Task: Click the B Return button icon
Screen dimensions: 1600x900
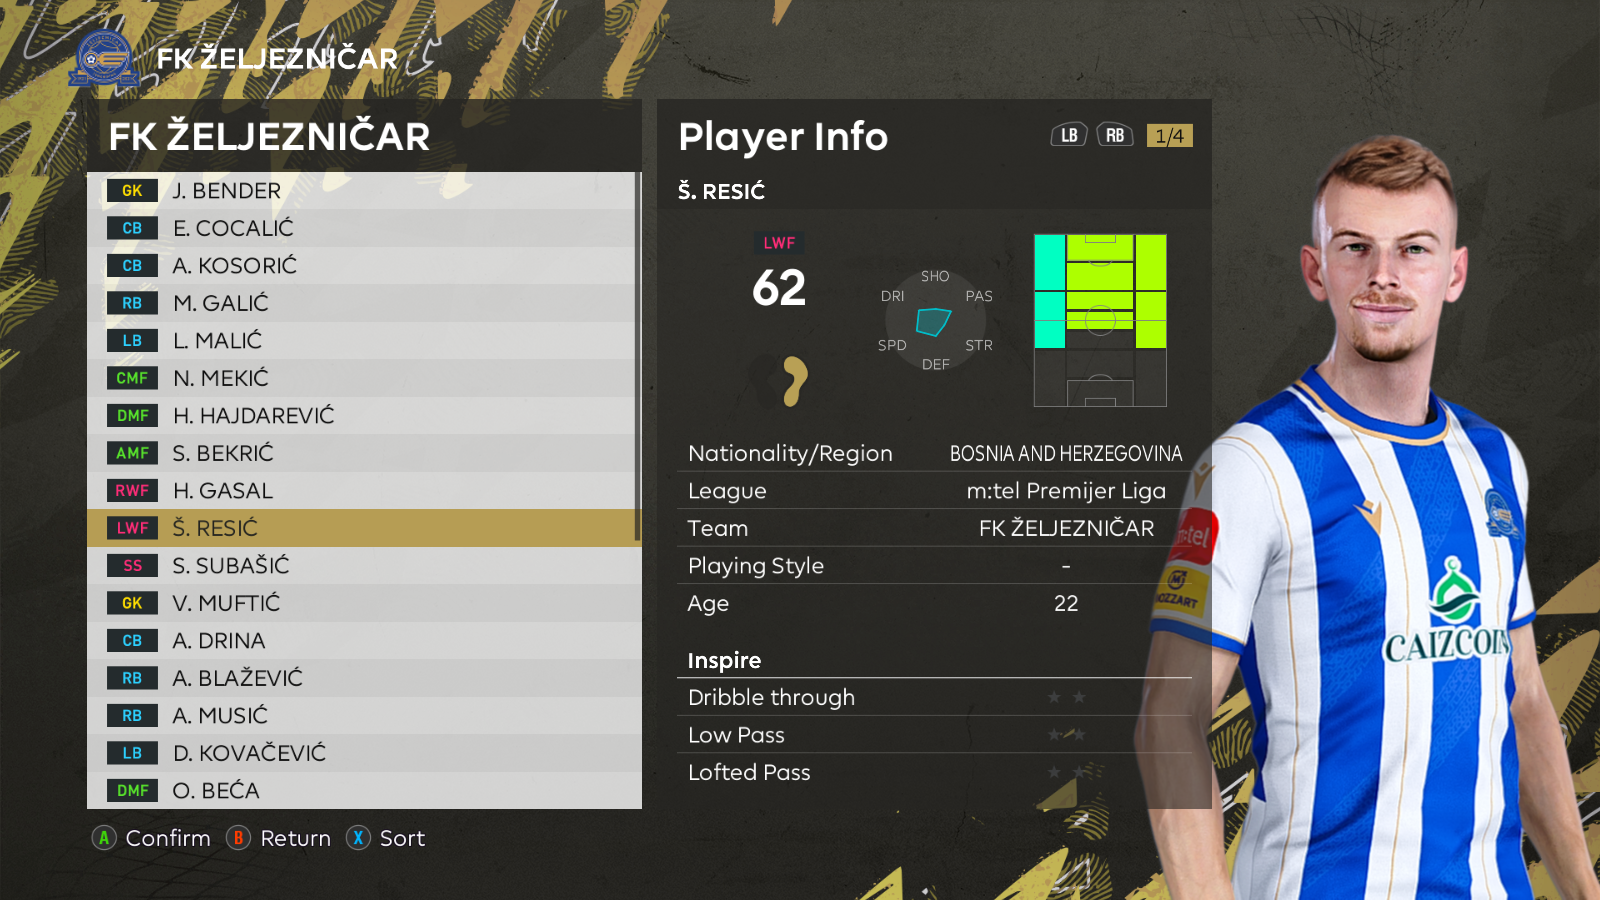Action: click(x=238, y=838)
